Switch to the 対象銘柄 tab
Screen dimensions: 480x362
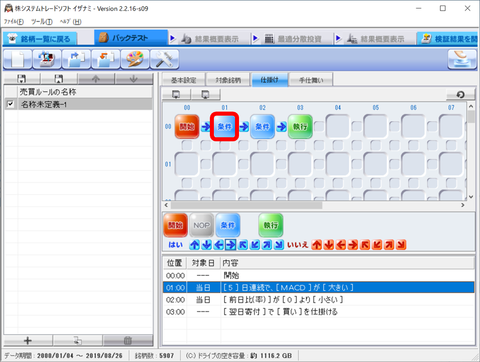coord(228,80)
